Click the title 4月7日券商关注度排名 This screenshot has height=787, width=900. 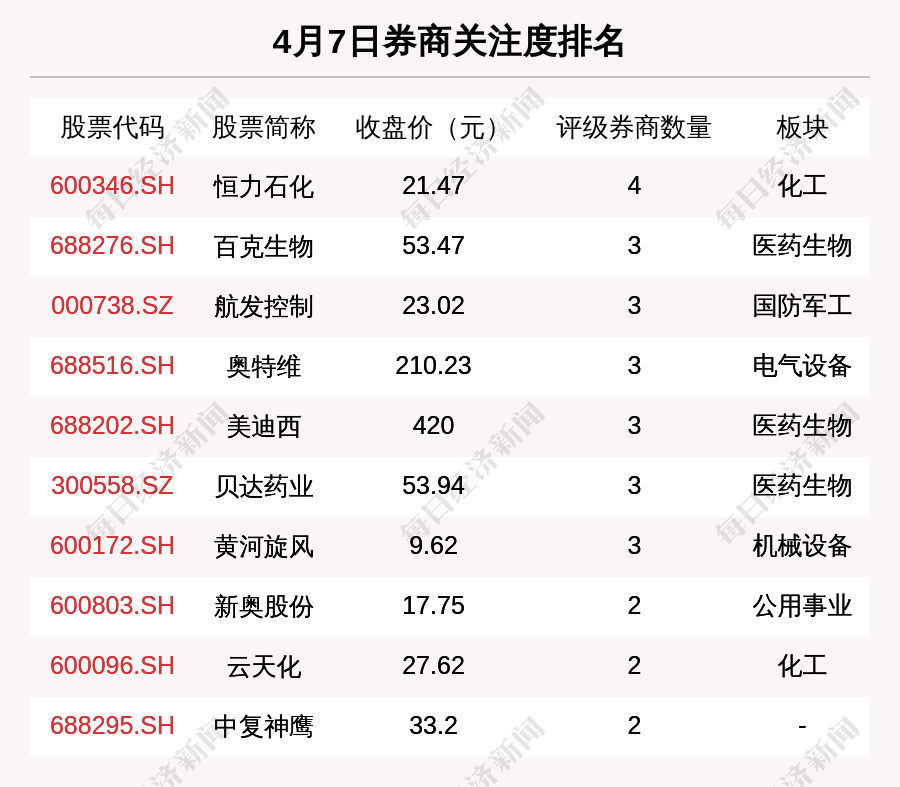click(448, 41)
